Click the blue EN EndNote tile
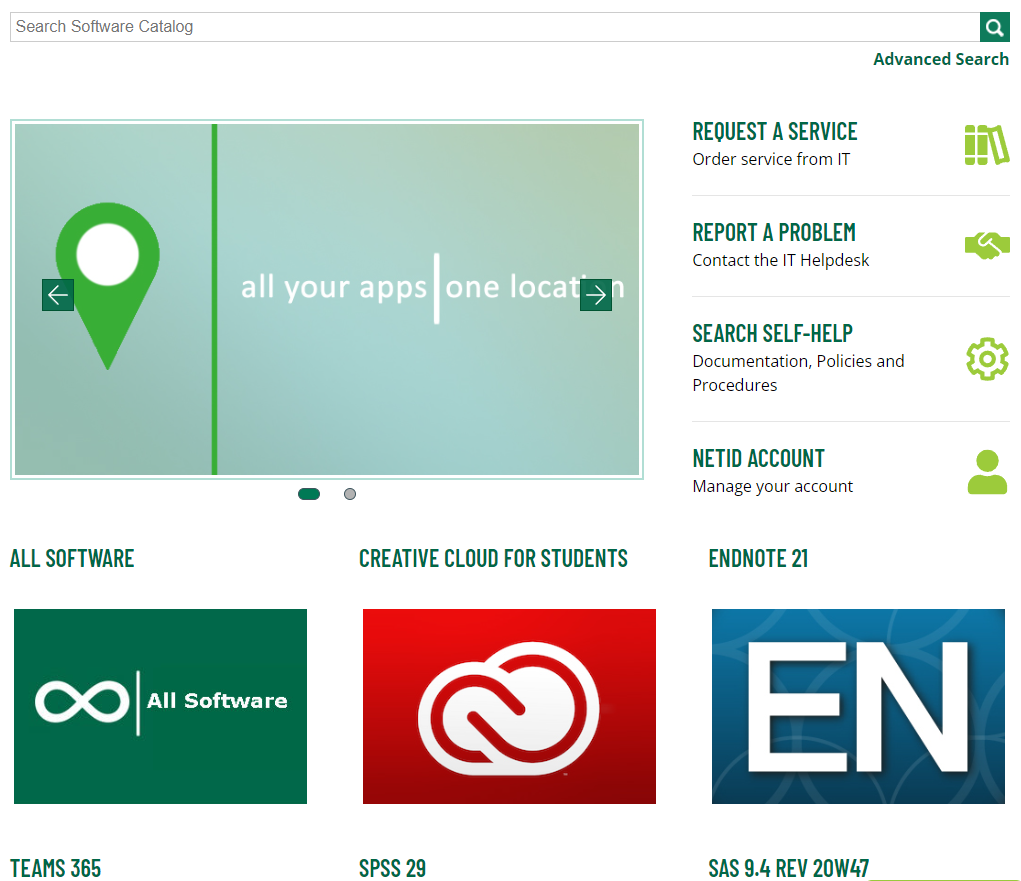 (858, 706)
